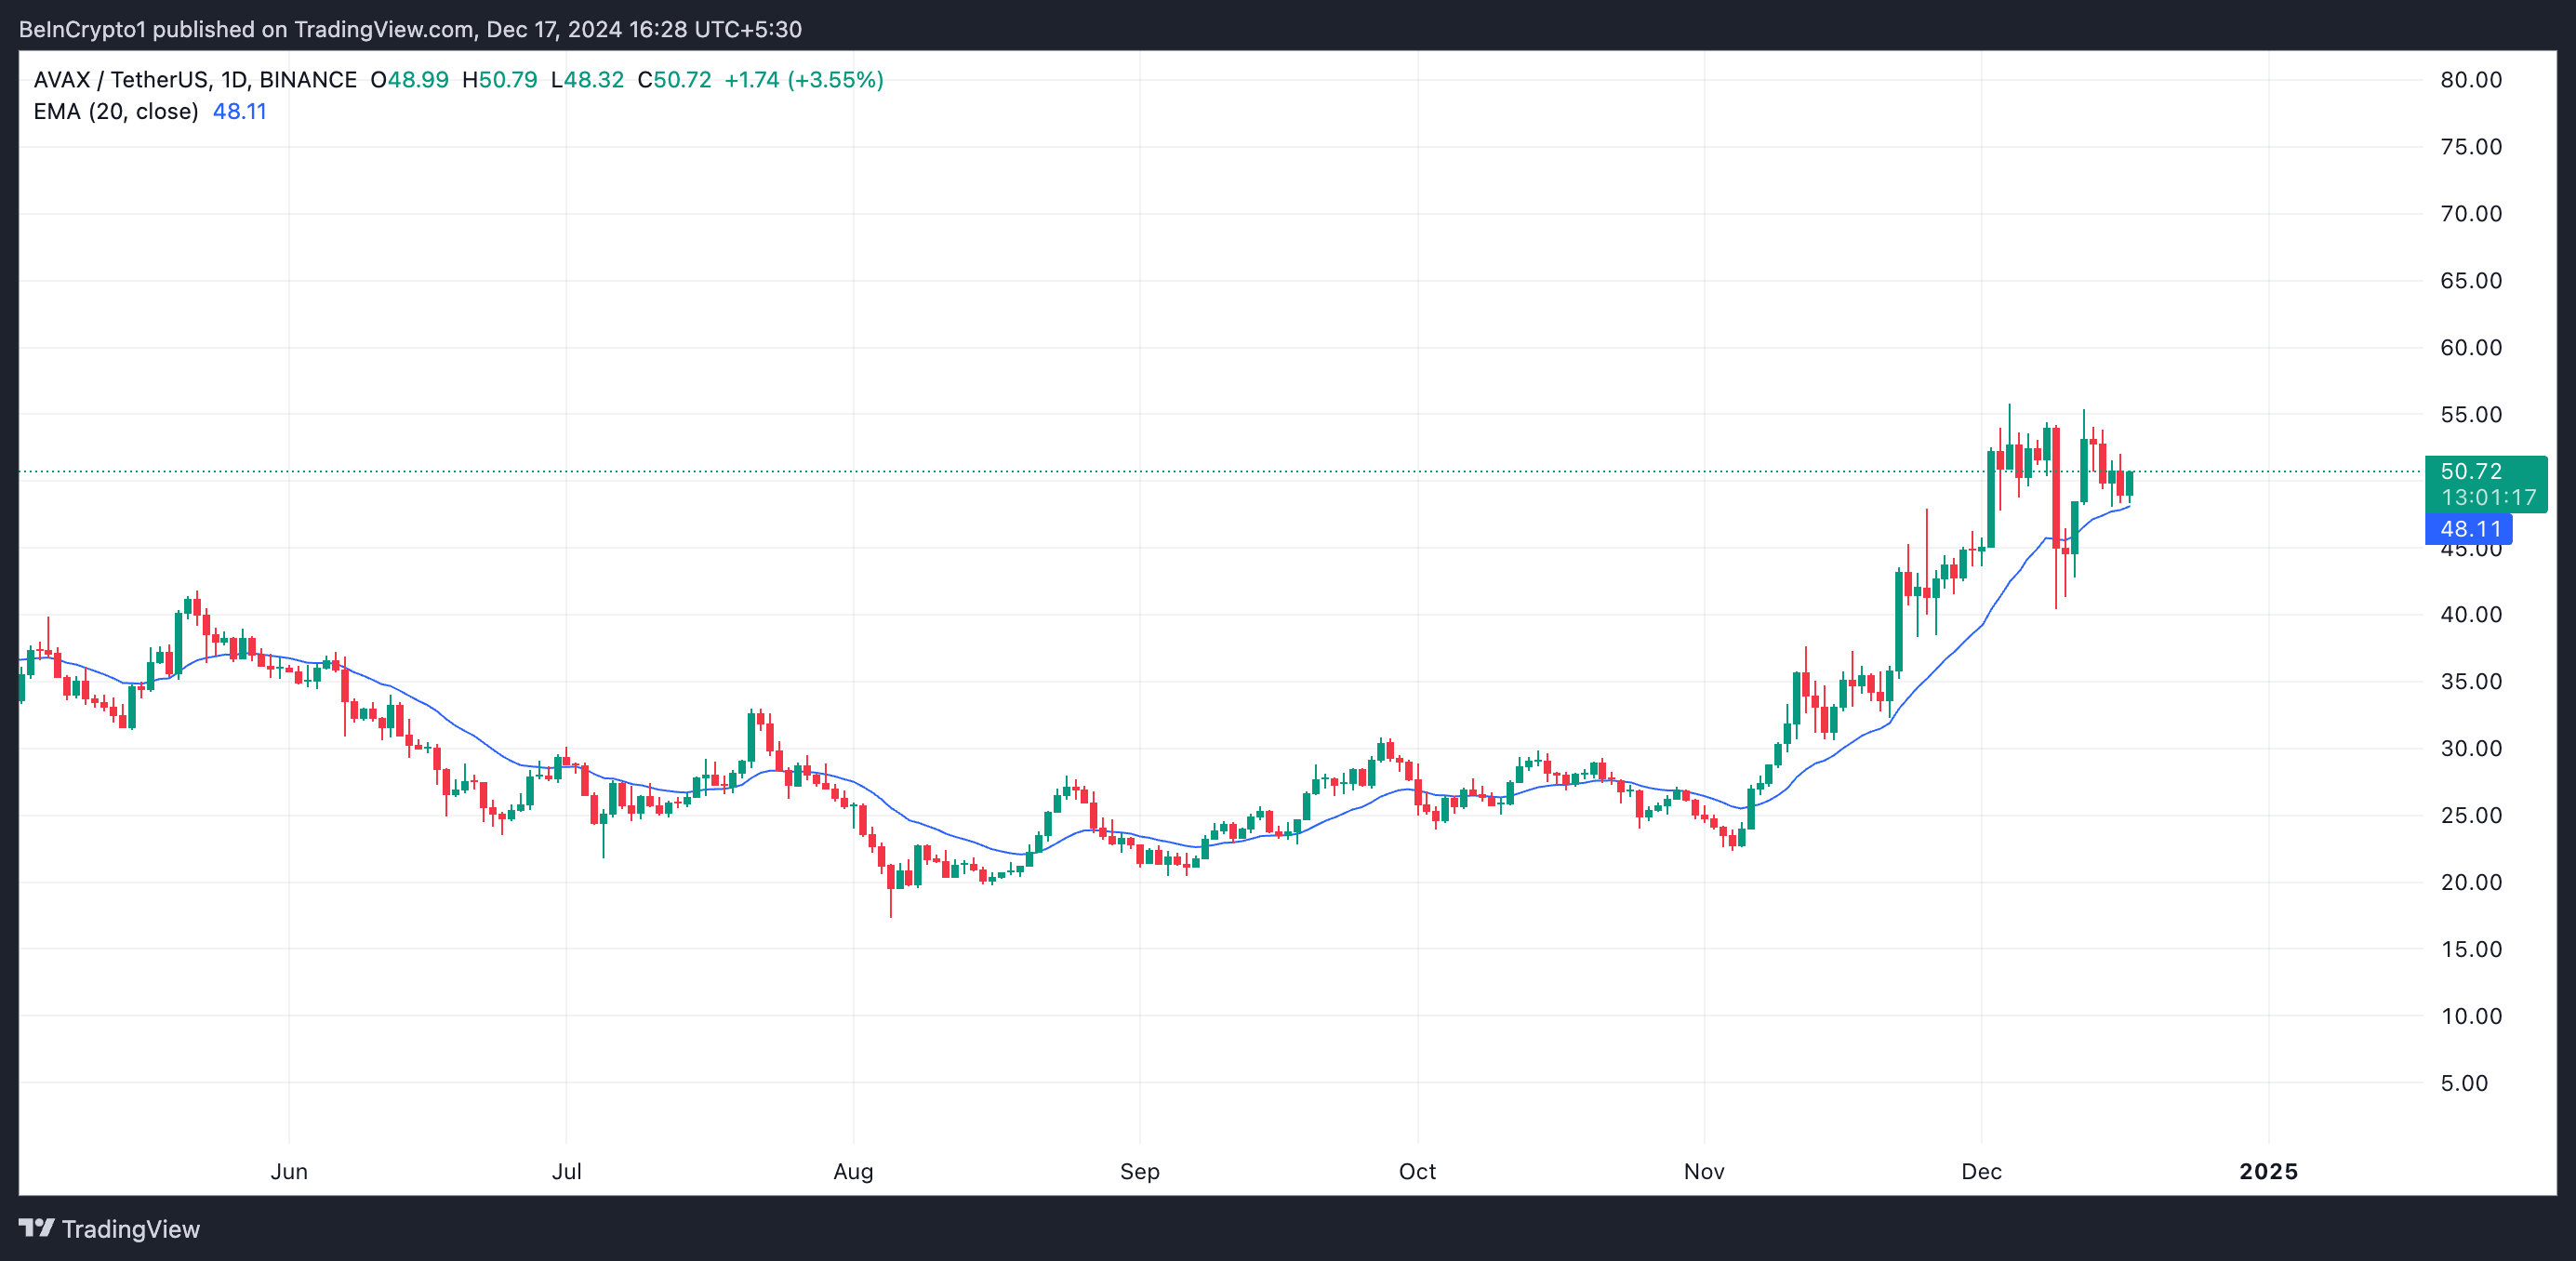The image size is (2576, 1261).
Task: Click the Nov label on time axis
Action: (x=1703, y=1171)
